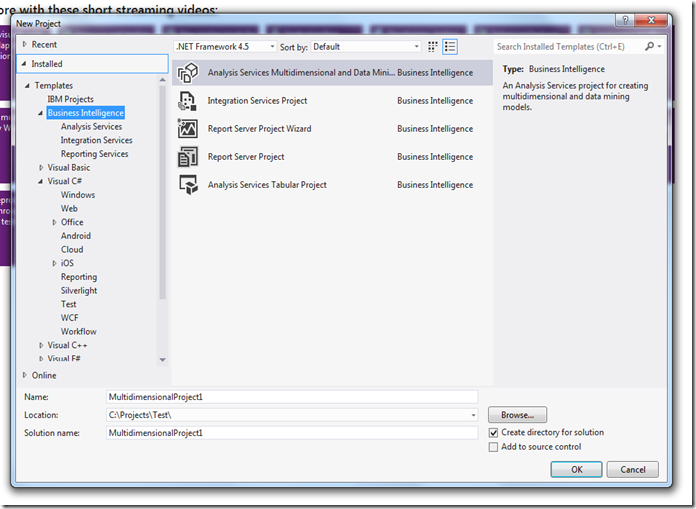Uncheck Create directory for solution
Image resolution: width=696 pixels, height=509 pixels.
[493, 432]
